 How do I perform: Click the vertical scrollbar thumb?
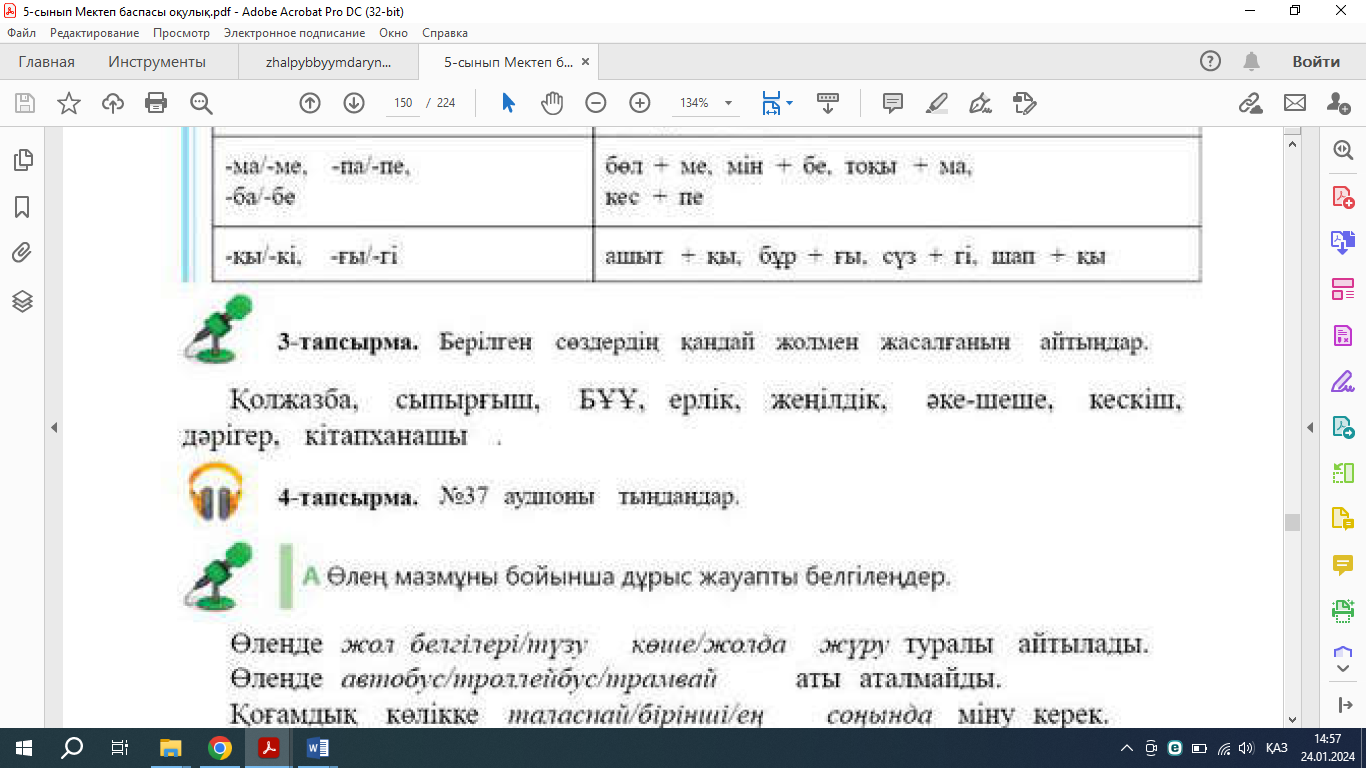click(x=1293, y=522)
